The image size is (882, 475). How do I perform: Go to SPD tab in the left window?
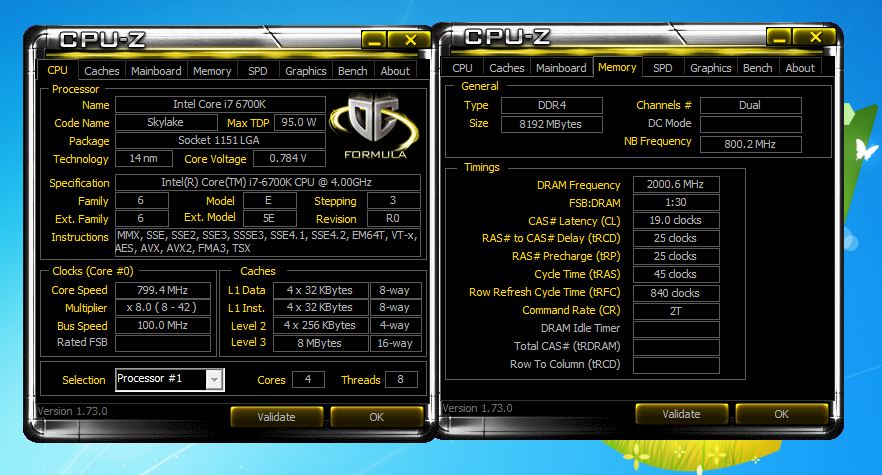pyautogui.click(x=258, y=71)
